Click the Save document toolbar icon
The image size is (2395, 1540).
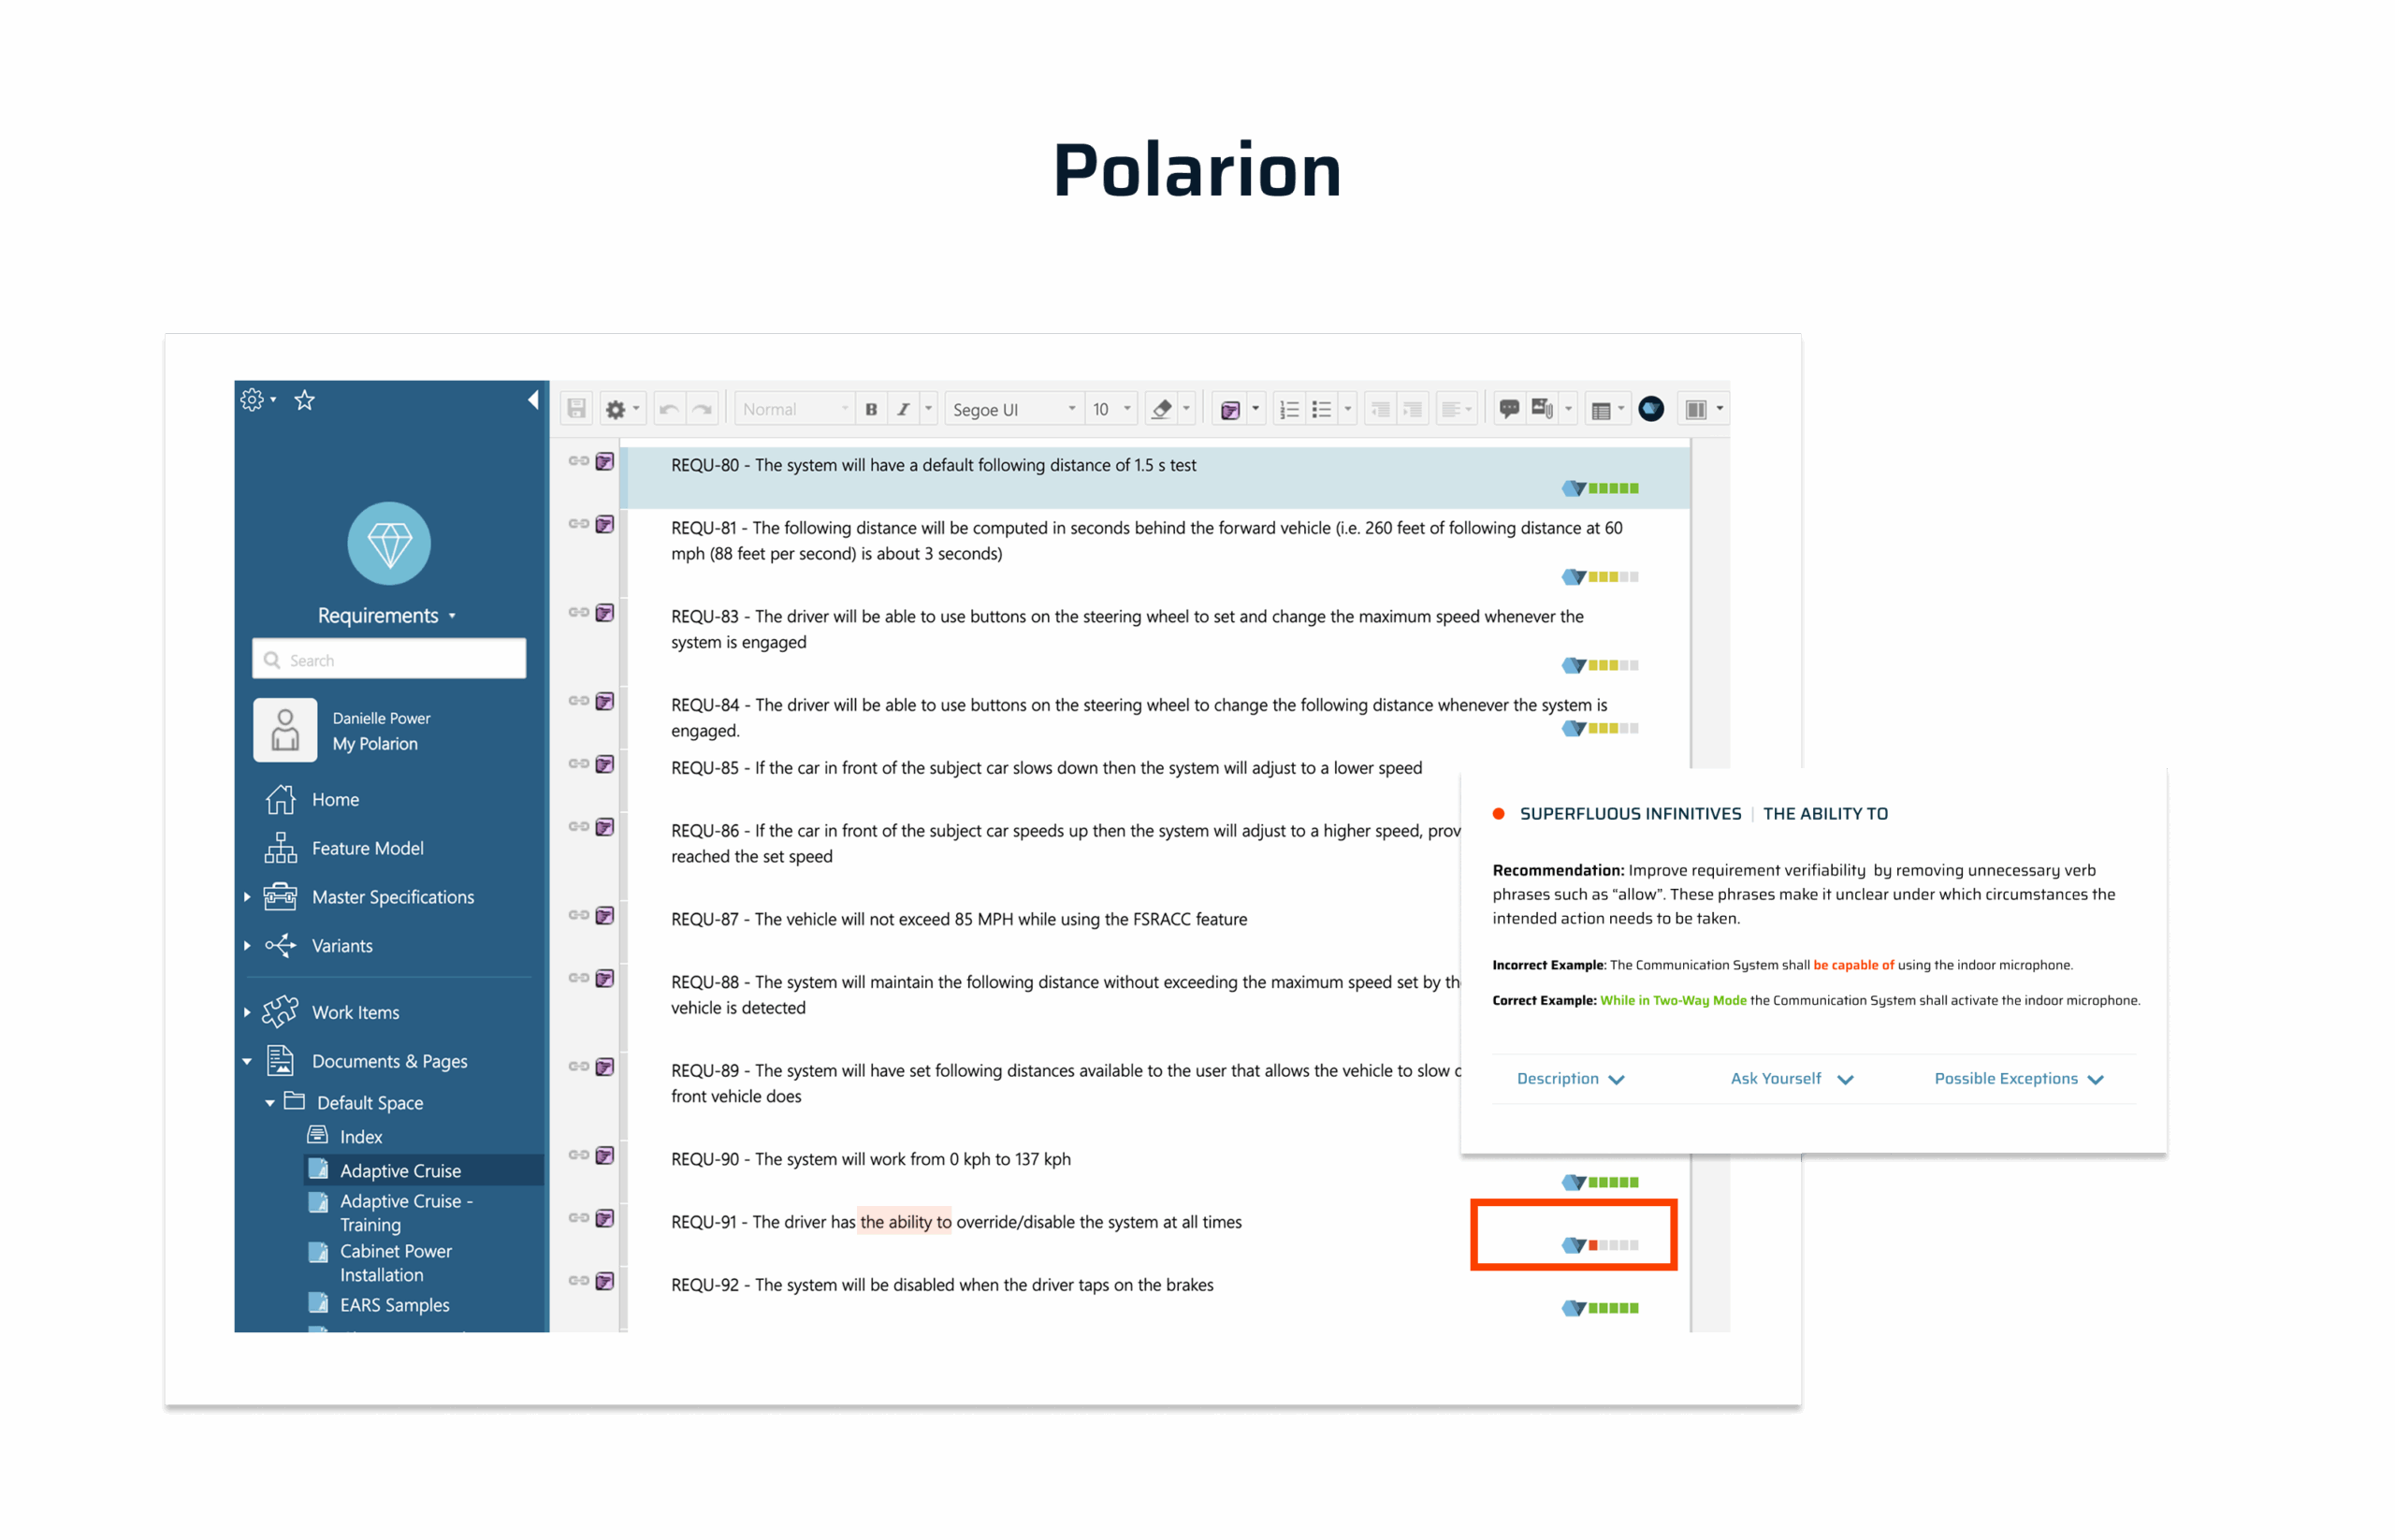pyautogui.click(x=577, y=409)
